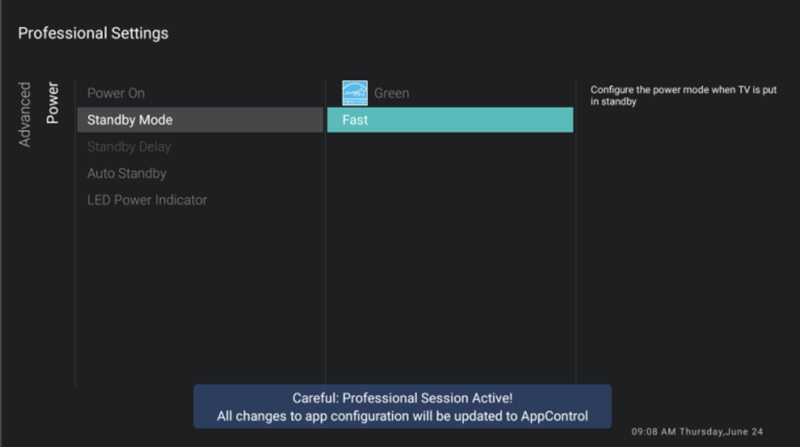Click the Professional Settings page title
This screenshot has width=800, height=447.
pos(93,33)
